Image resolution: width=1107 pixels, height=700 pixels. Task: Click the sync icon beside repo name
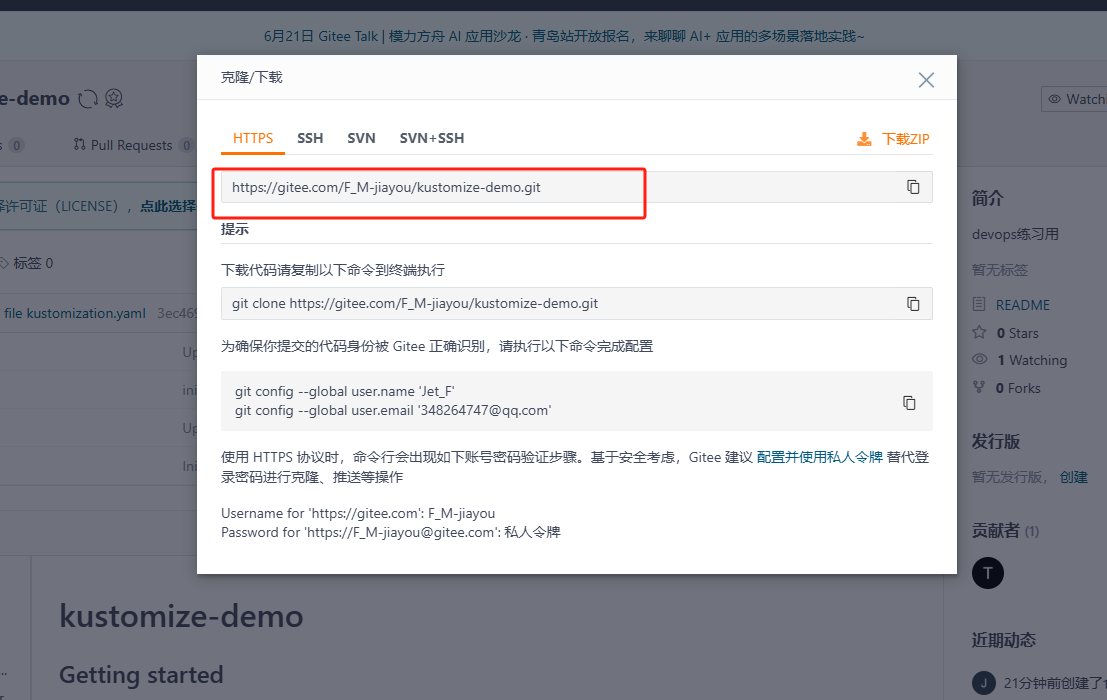[x=88, y=99]
